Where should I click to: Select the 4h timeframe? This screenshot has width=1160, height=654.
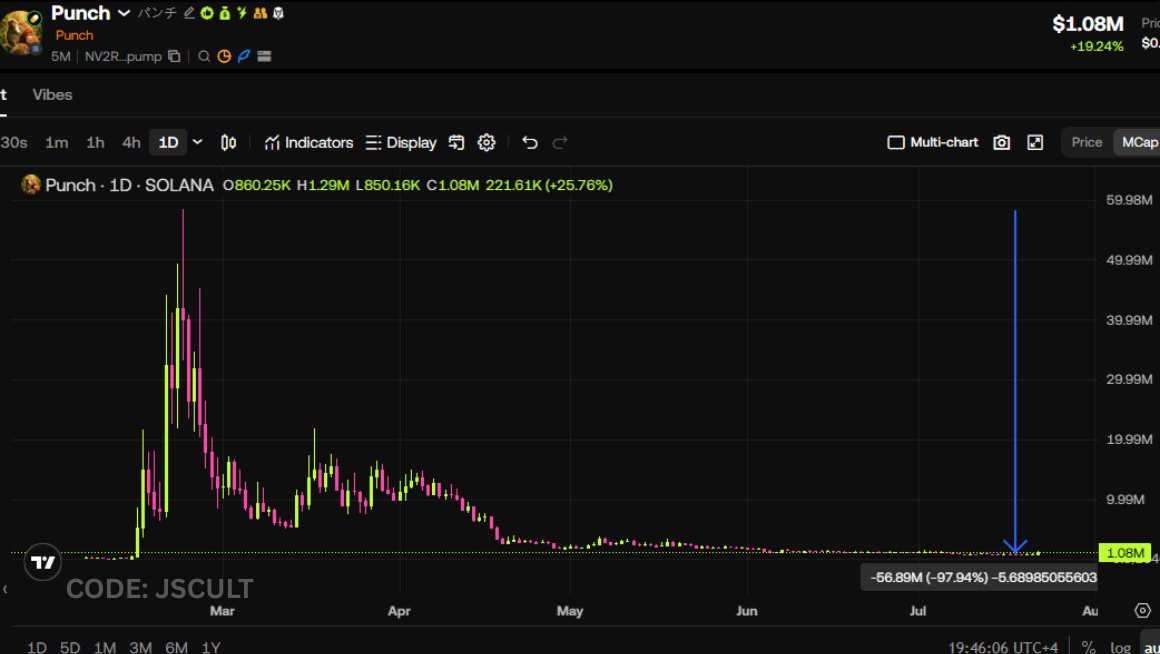point(131,142)
